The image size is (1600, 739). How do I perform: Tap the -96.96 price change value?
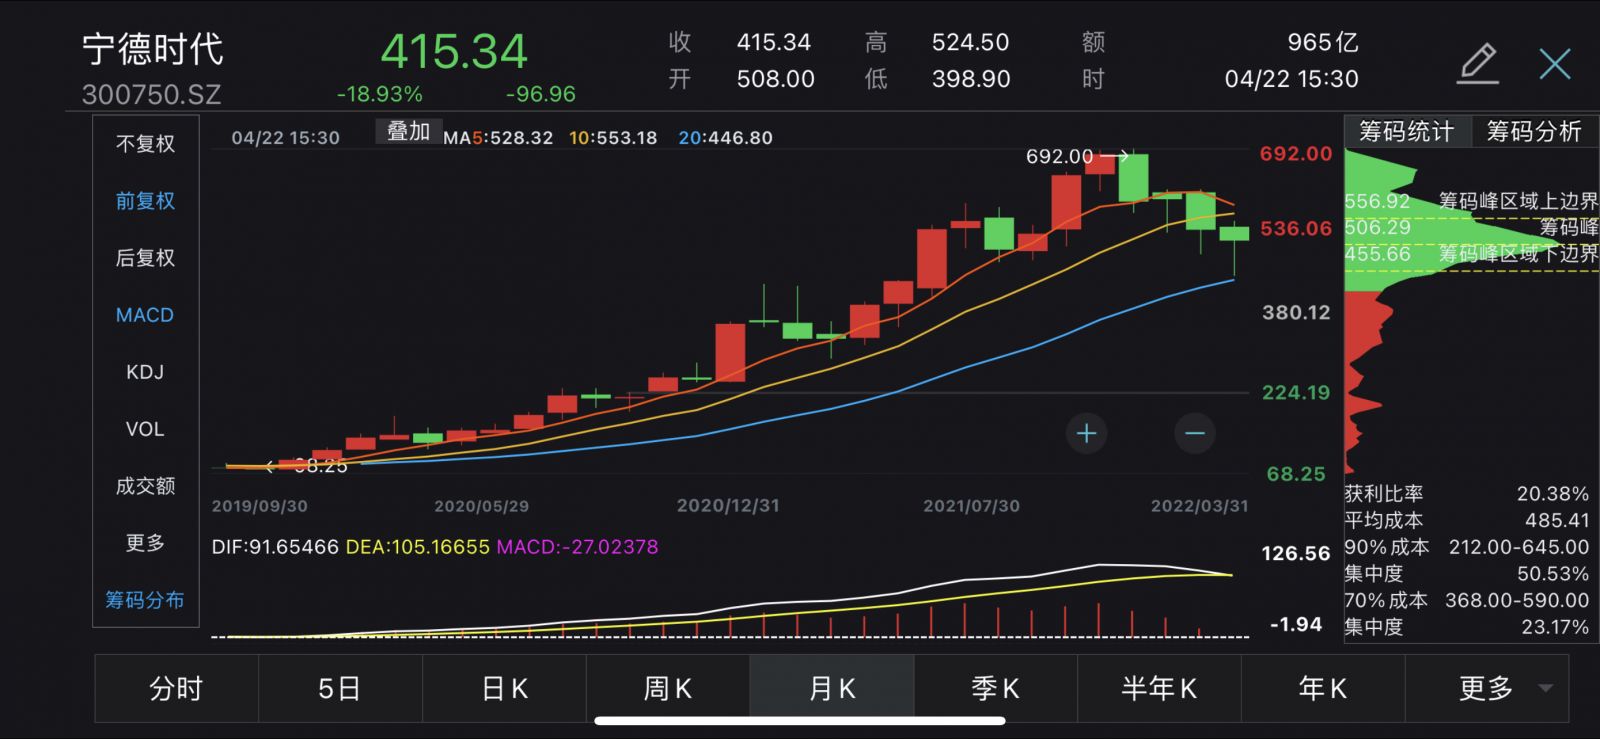tap(540, 94)
